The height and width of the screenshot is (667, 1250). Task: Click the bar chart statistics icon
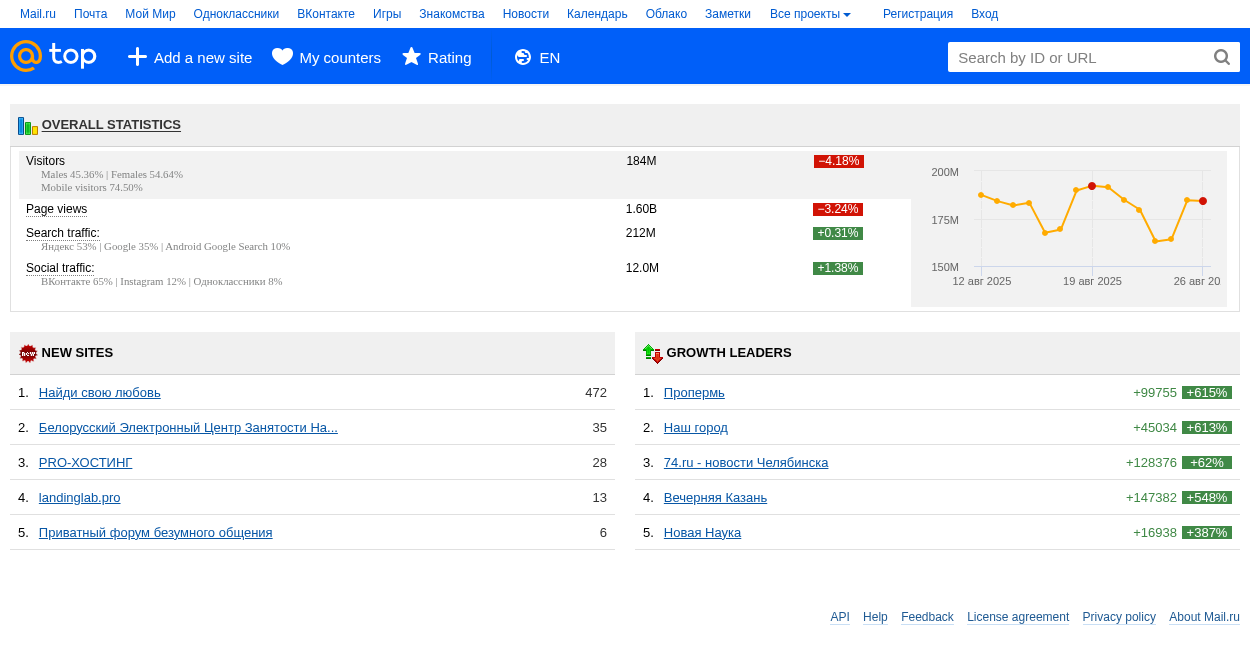click(x=28, y=126)
